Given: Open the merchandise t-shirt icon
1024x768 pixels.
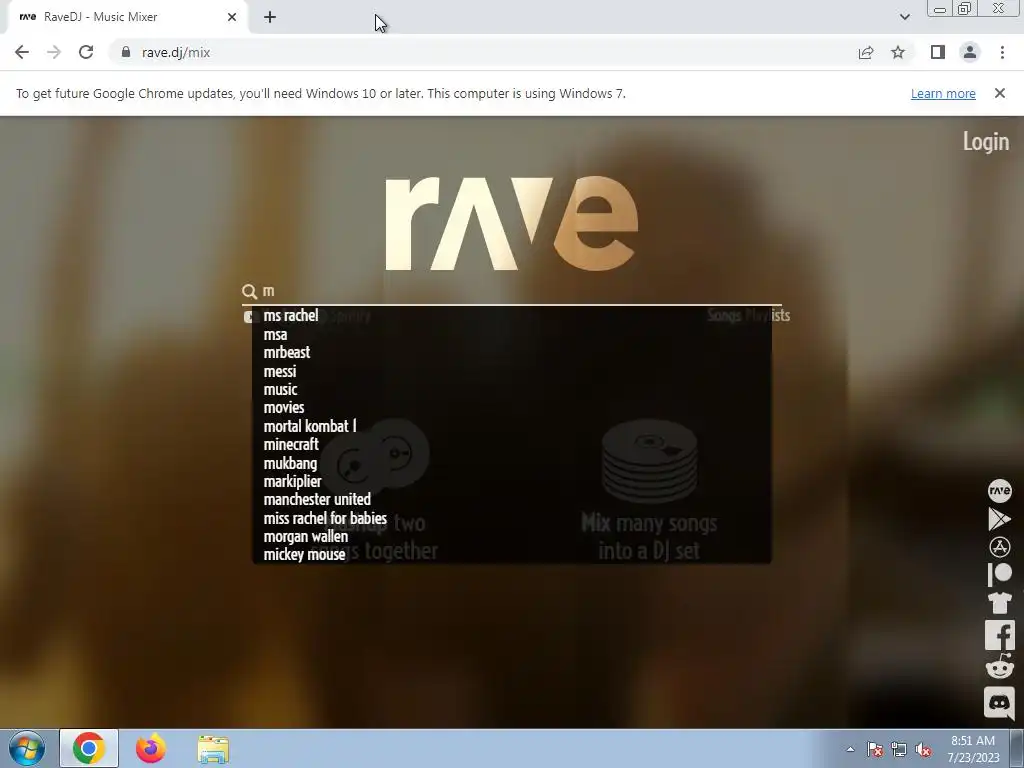Looking at the screenshot, I should click(x=999, y=603).
